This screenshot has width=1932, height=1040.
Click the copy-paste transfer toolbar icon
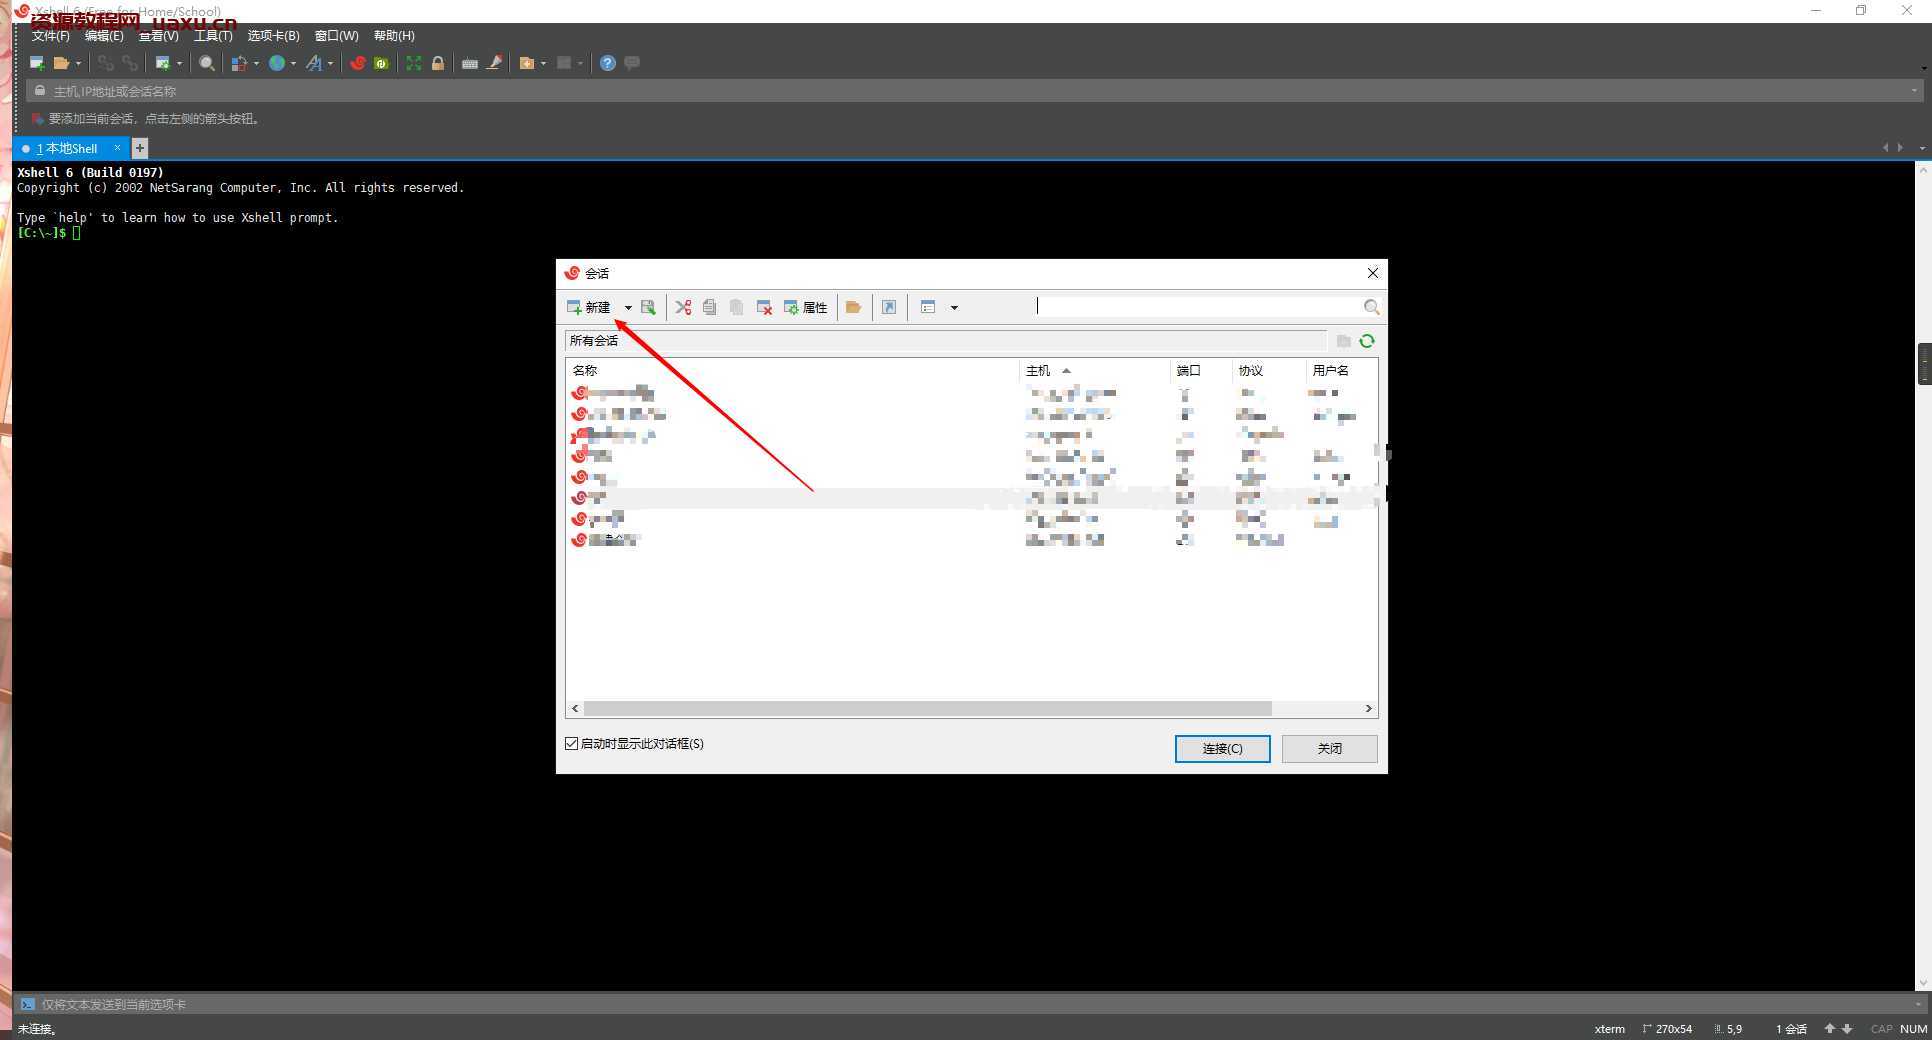tap(240, 63)
